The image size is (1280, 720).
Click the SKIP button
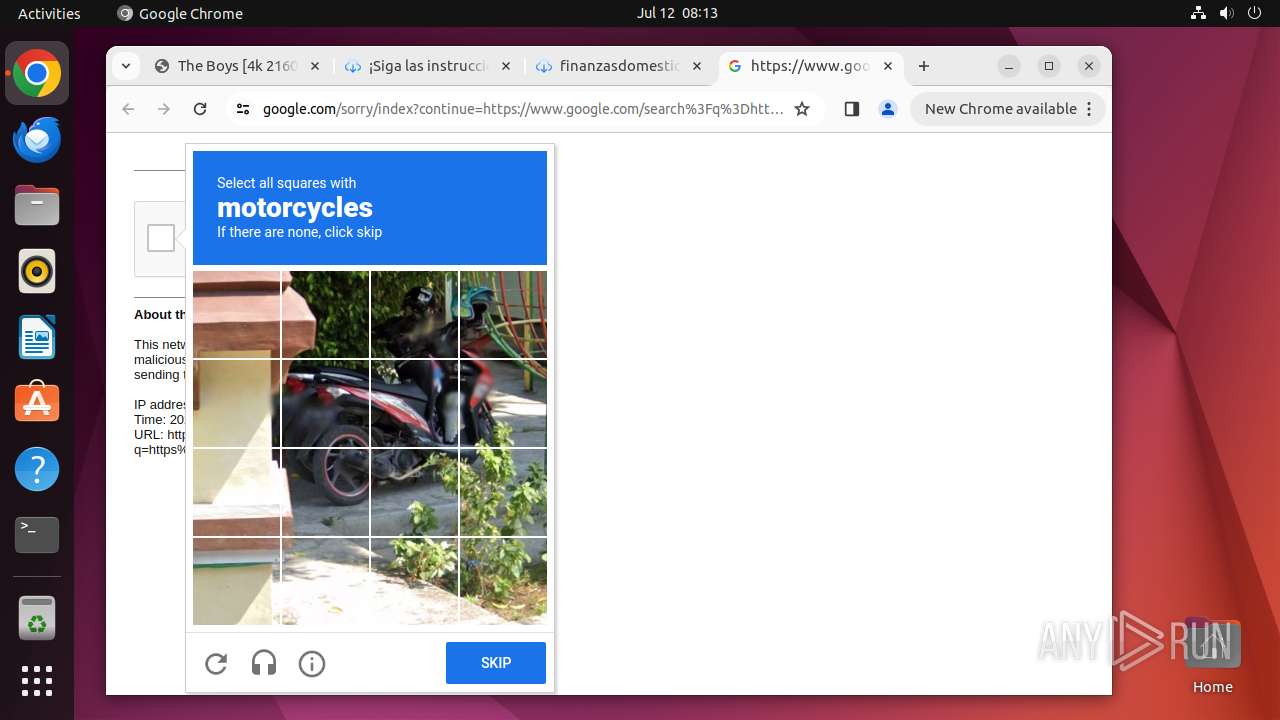coord(496,663)
